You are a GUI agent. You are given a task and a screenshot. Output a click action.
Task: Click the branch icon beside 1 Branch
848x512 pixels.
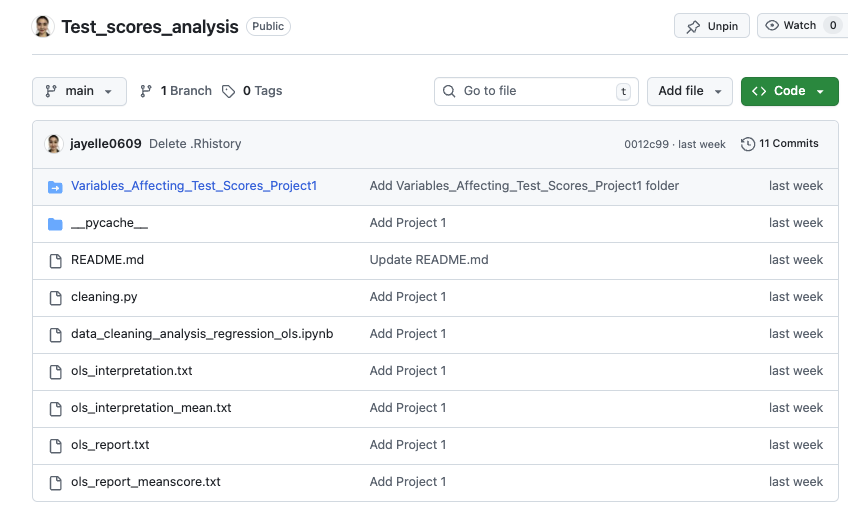pos(146,91)
